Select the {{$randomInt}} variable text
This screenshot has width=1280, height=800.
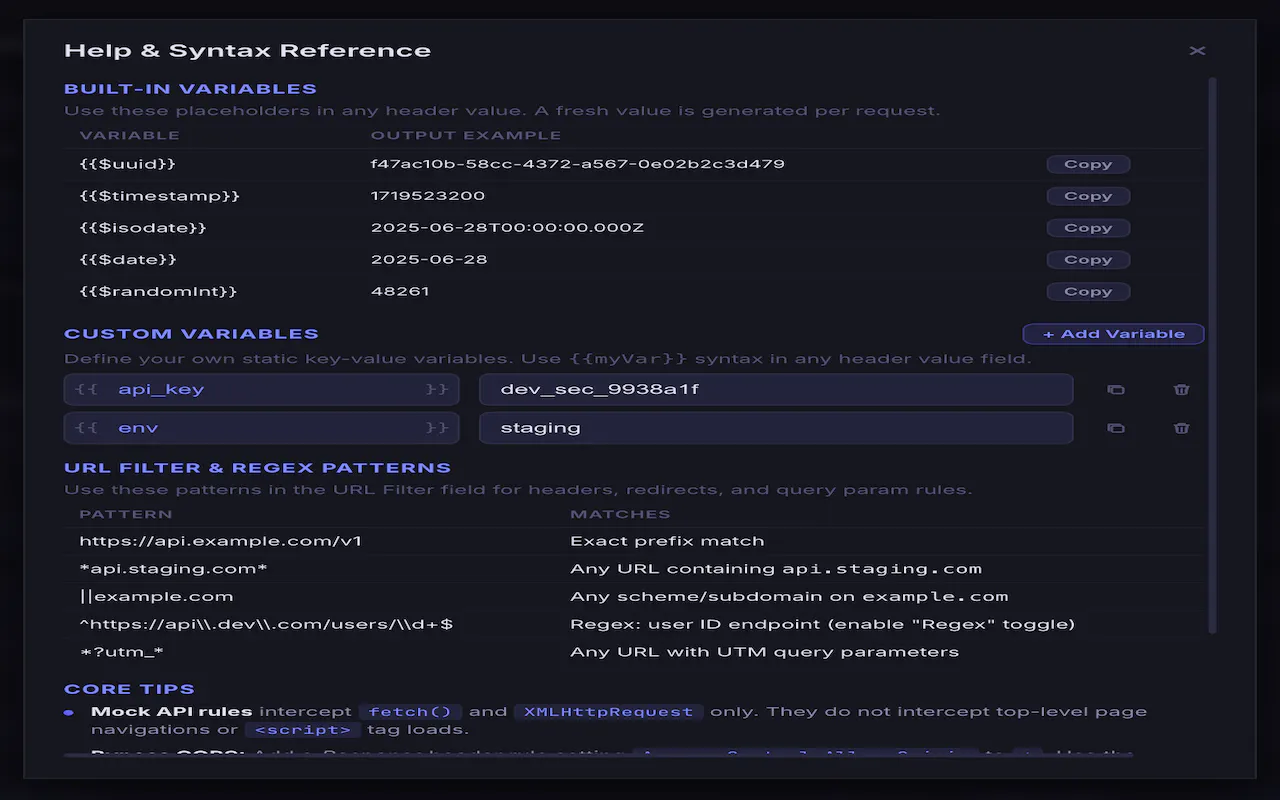pos(158,292)
